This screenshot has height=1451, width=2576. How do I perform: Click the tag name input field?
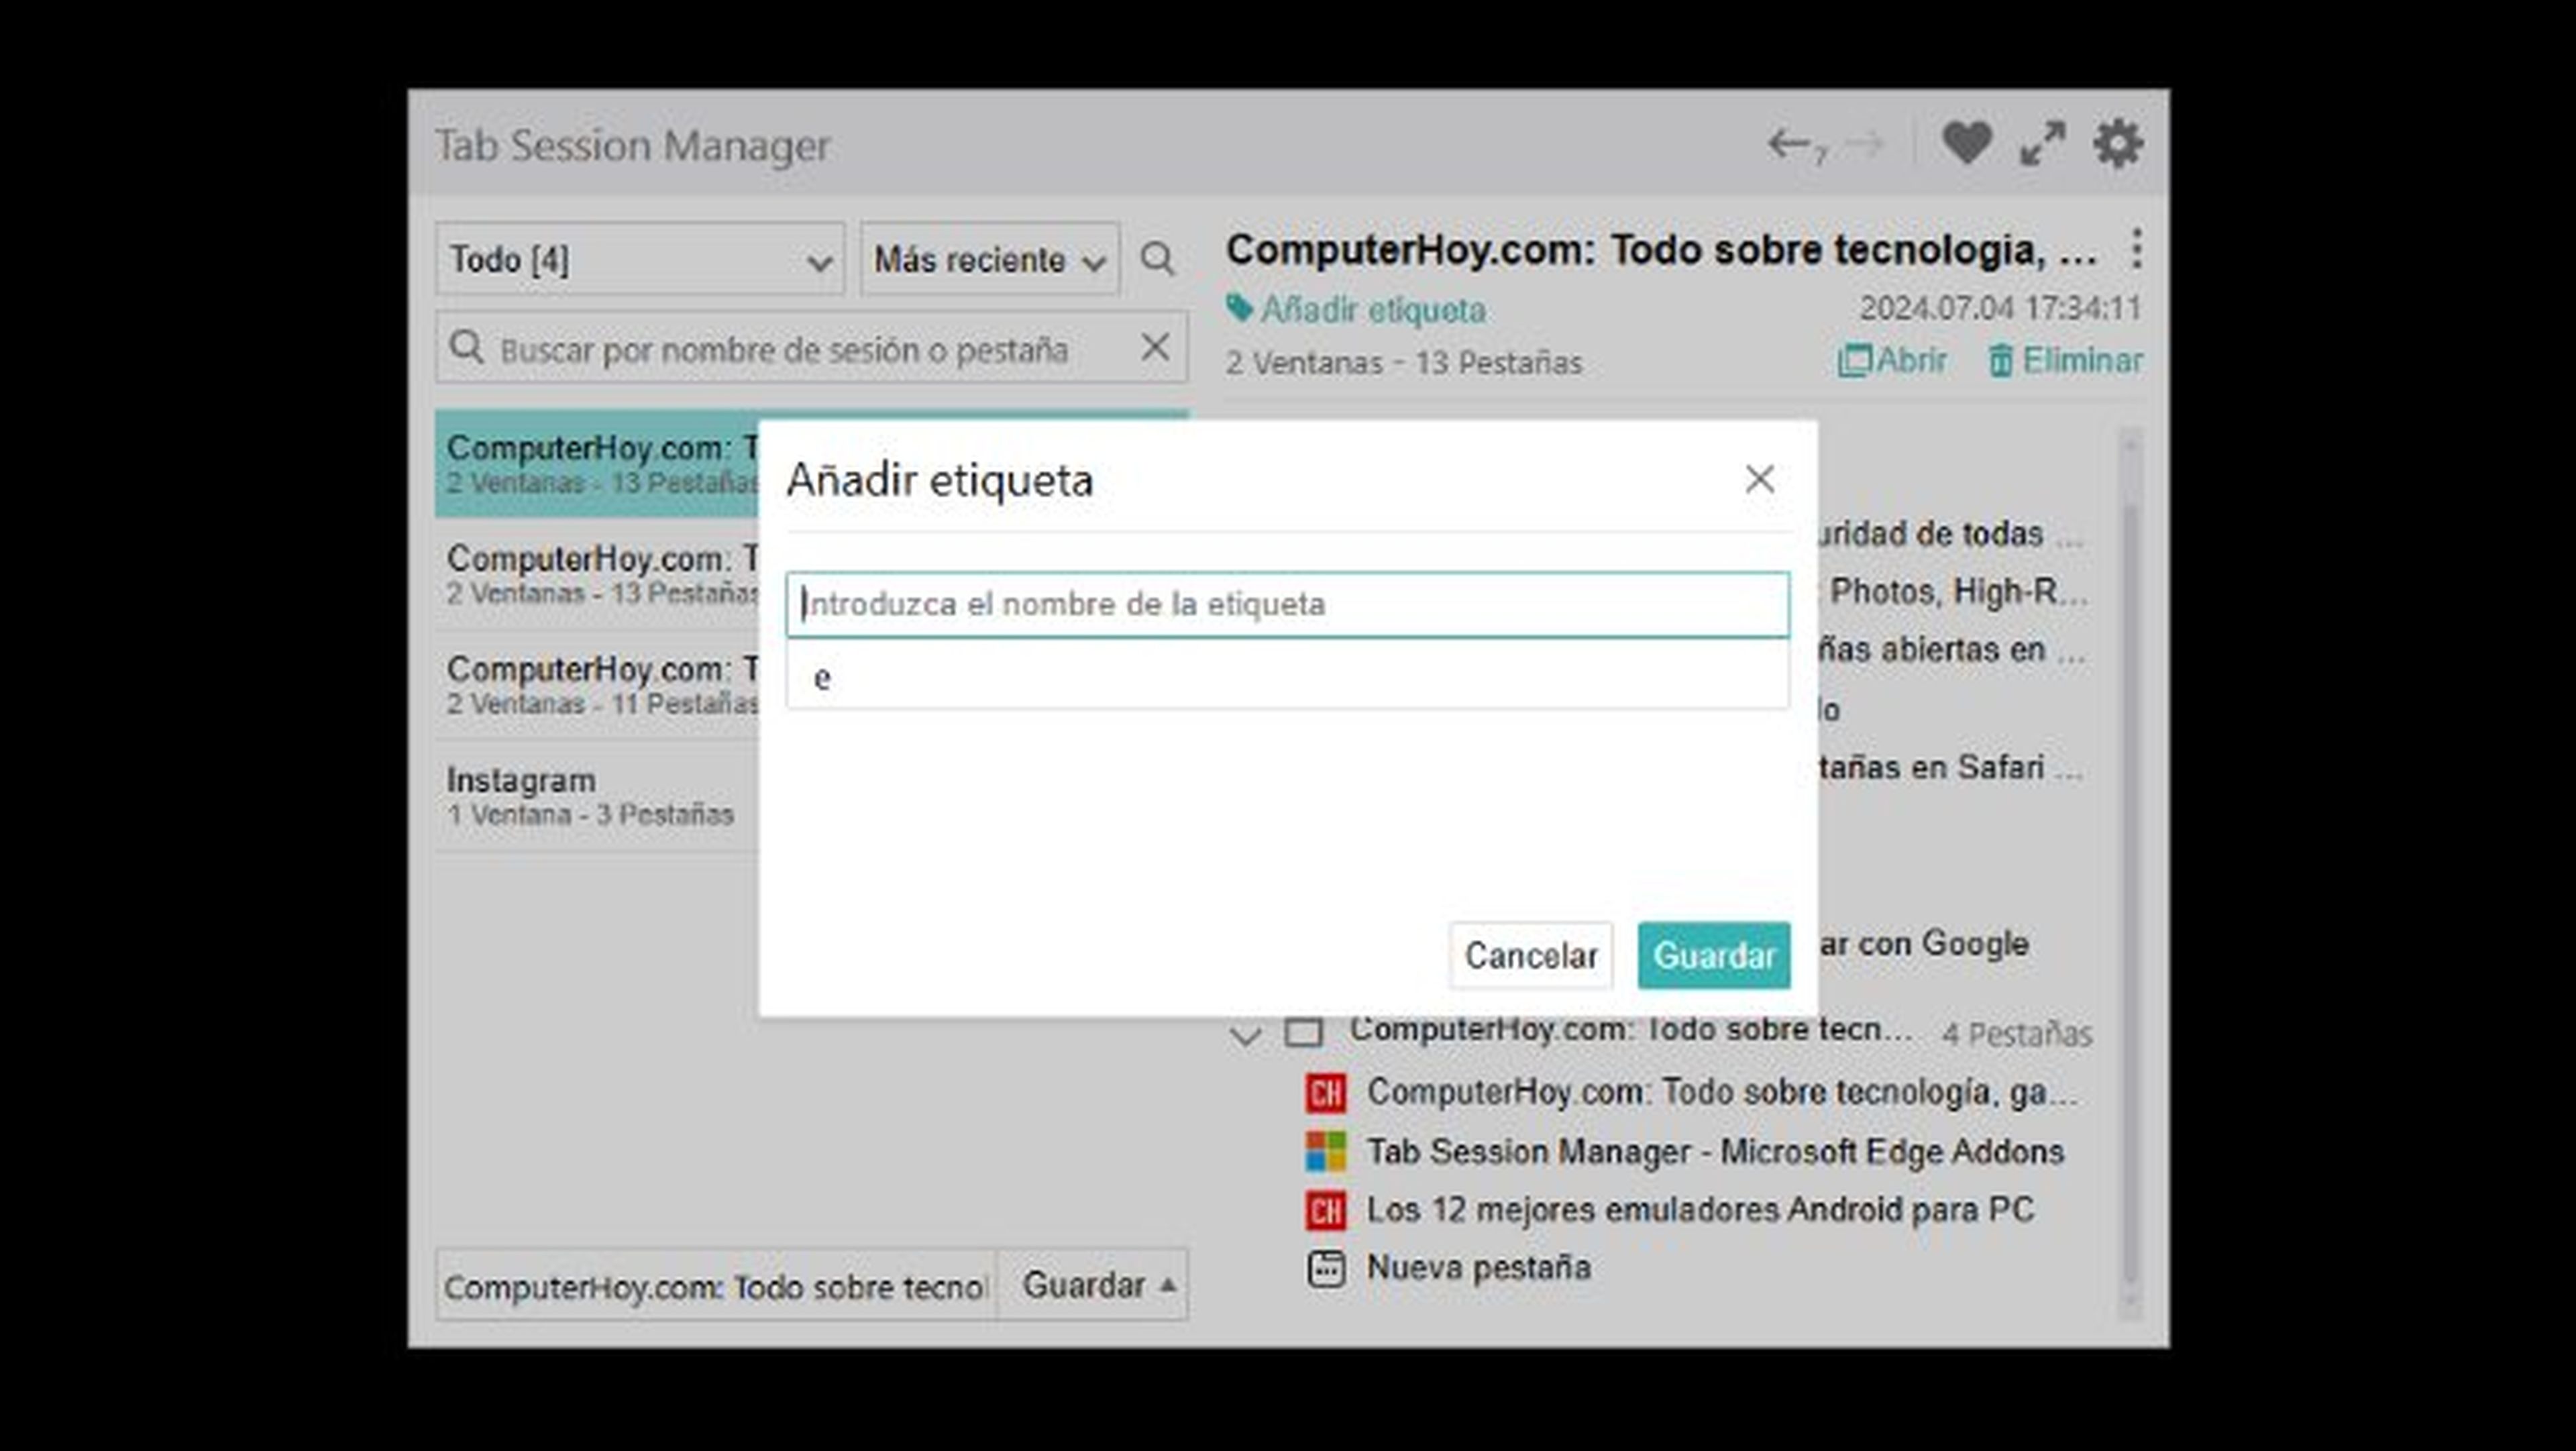click(1288, 604)
